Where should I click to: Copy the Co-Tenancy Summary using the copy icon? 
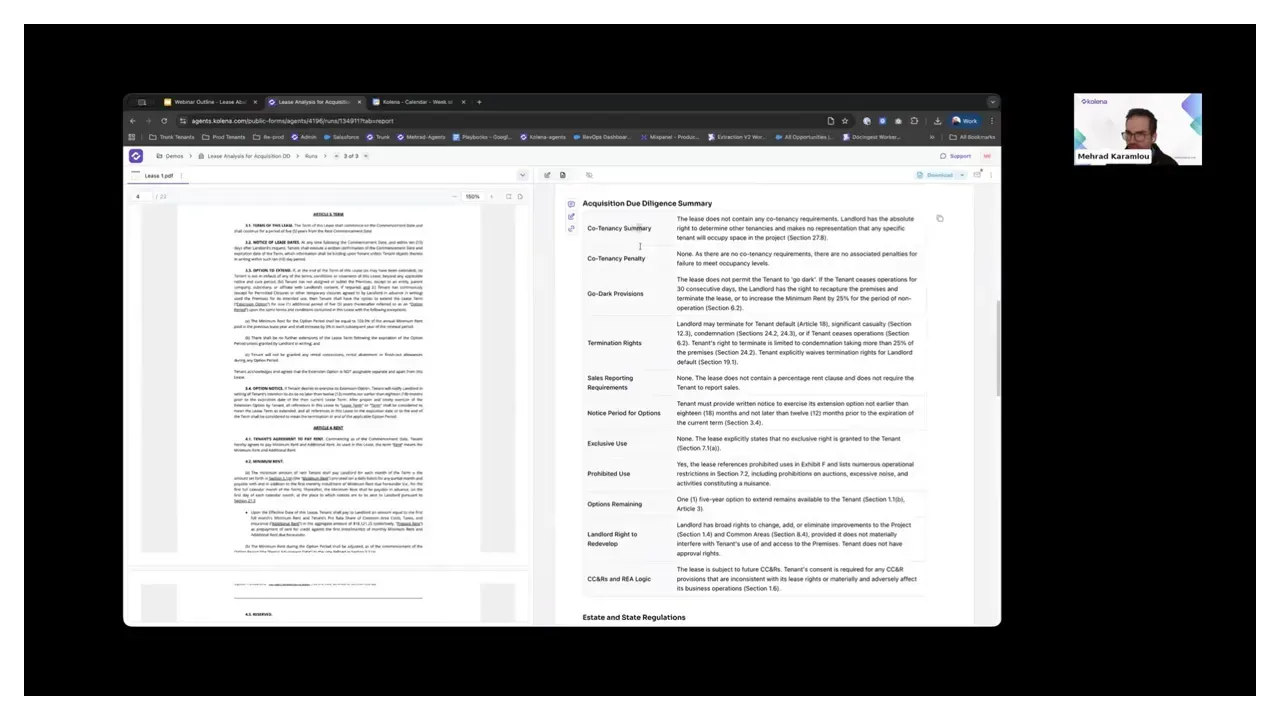coord(939,217)
